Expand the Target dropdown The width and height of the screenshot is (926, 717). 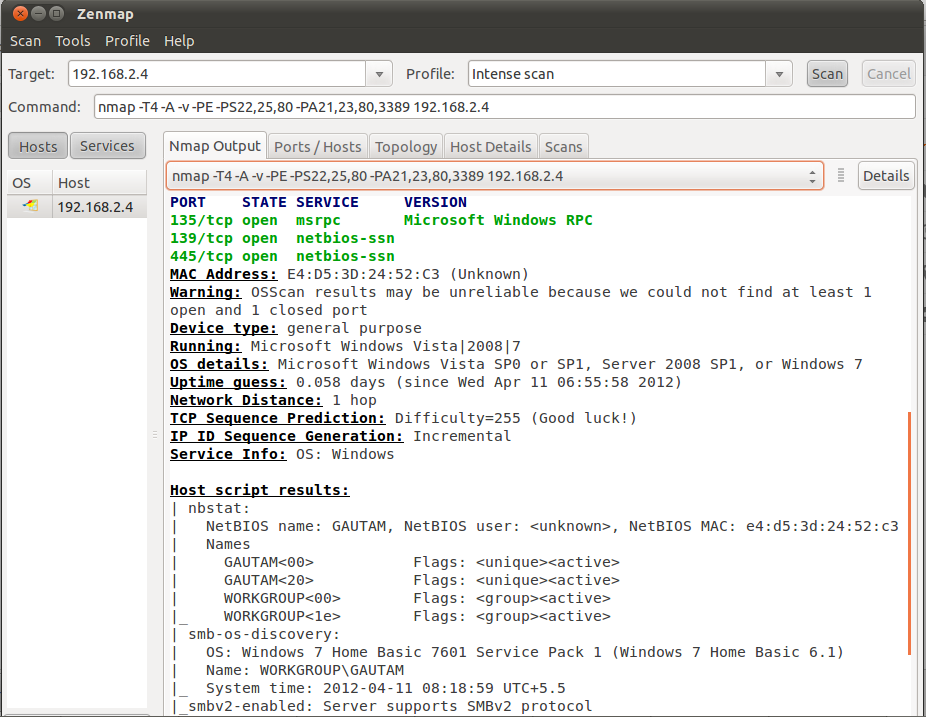[x=378, y=73]
